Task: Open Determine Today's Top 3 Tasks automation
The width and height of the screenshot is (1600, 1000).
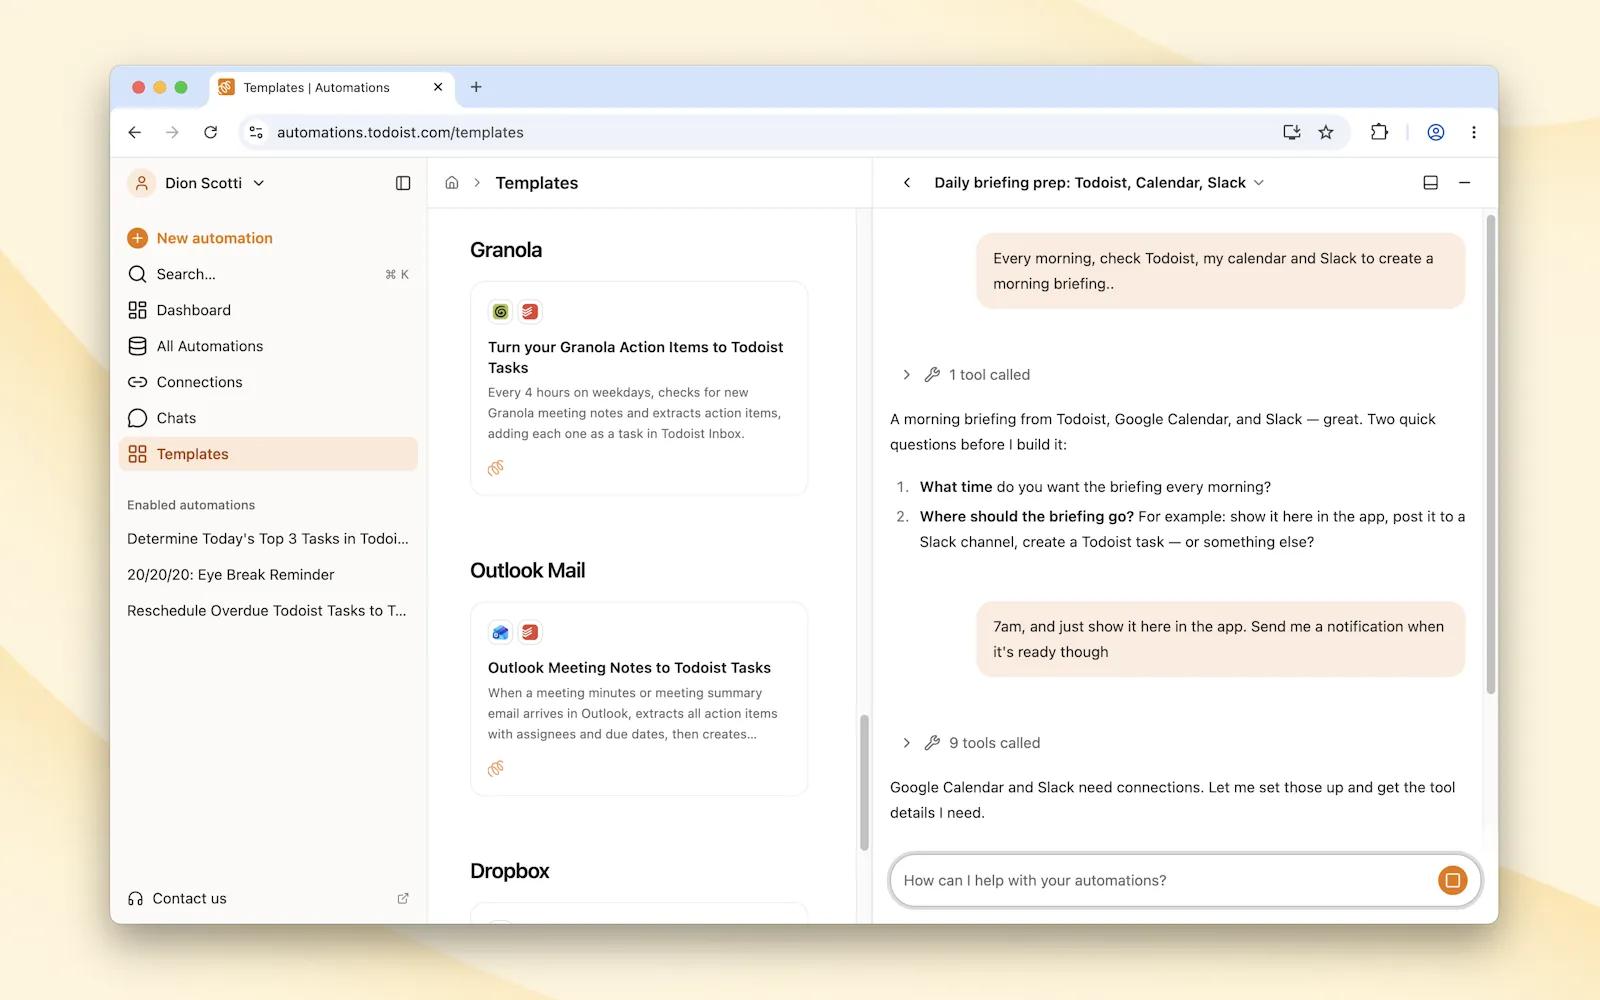Action: 268,539
